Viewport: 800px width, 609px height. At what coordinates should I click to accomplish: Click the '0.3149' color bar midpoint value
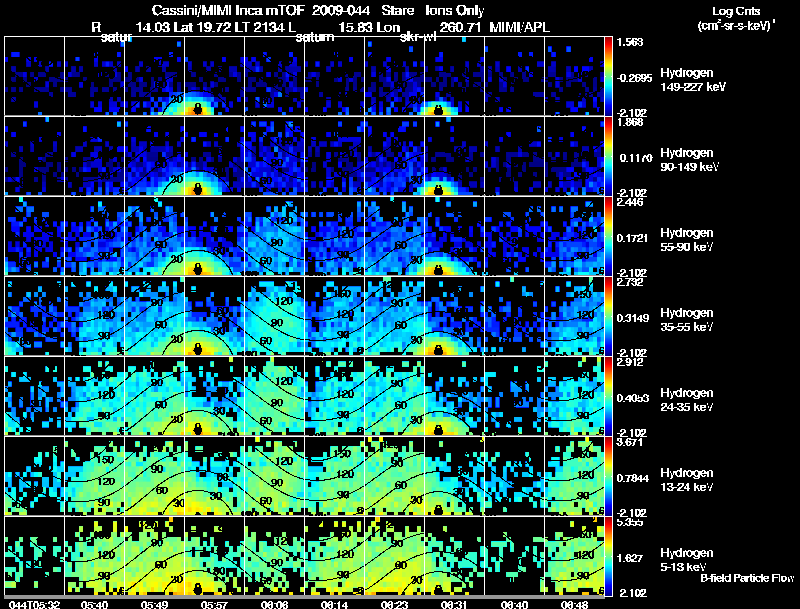click(x=633, y=318)
